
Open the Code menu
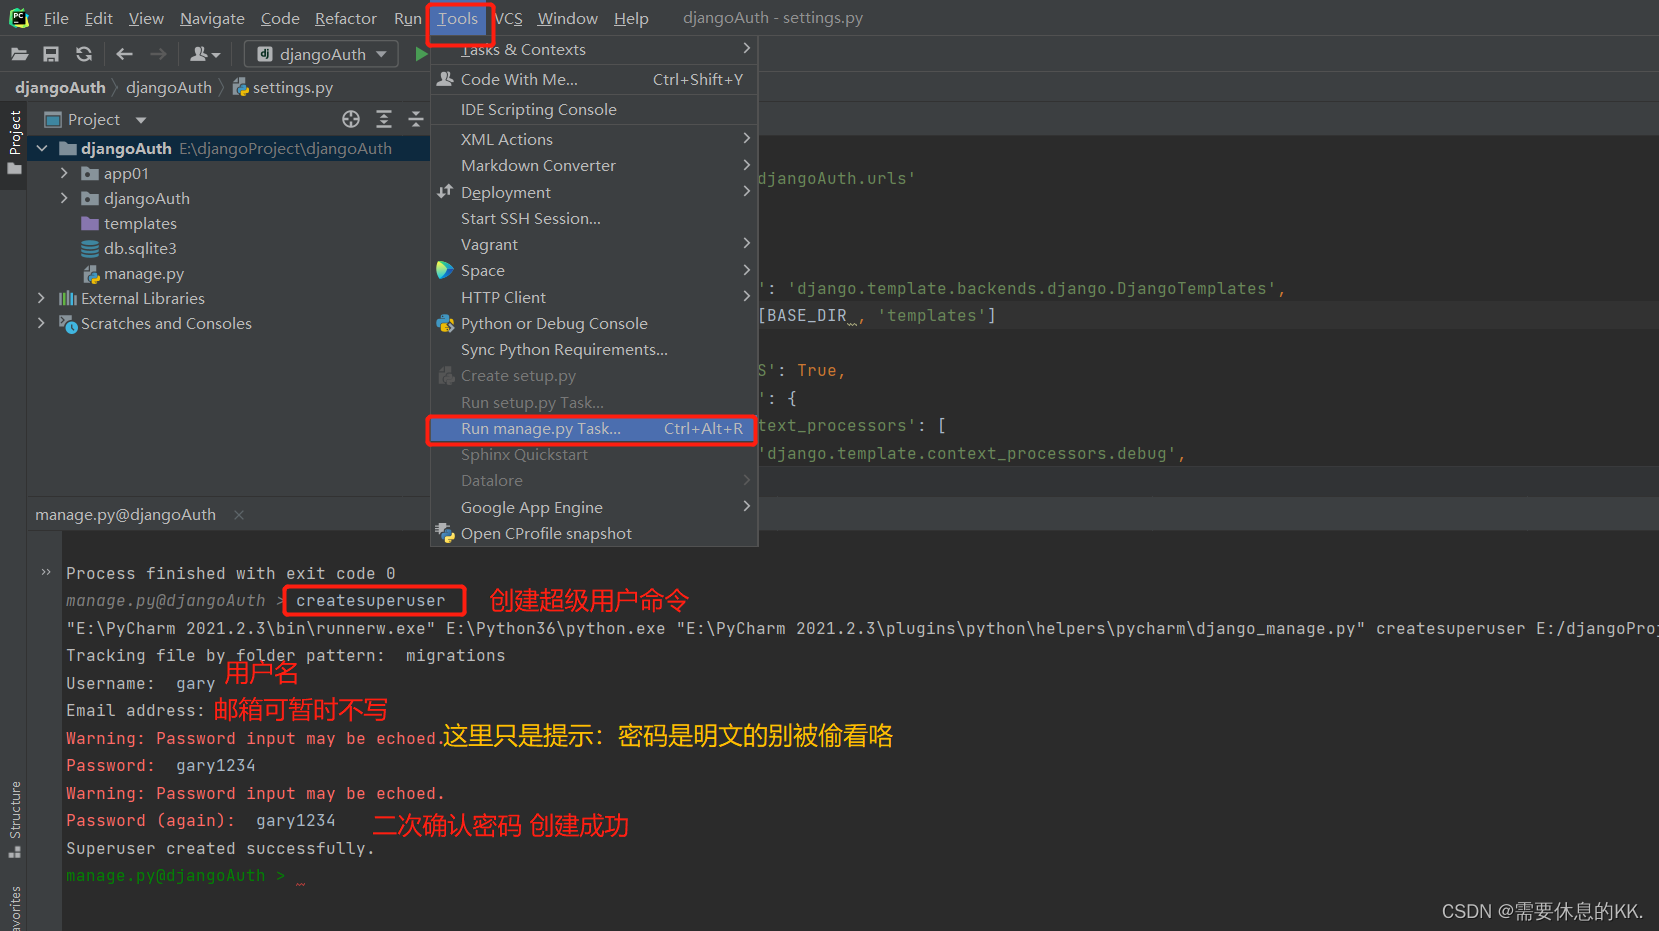[280, 18]
